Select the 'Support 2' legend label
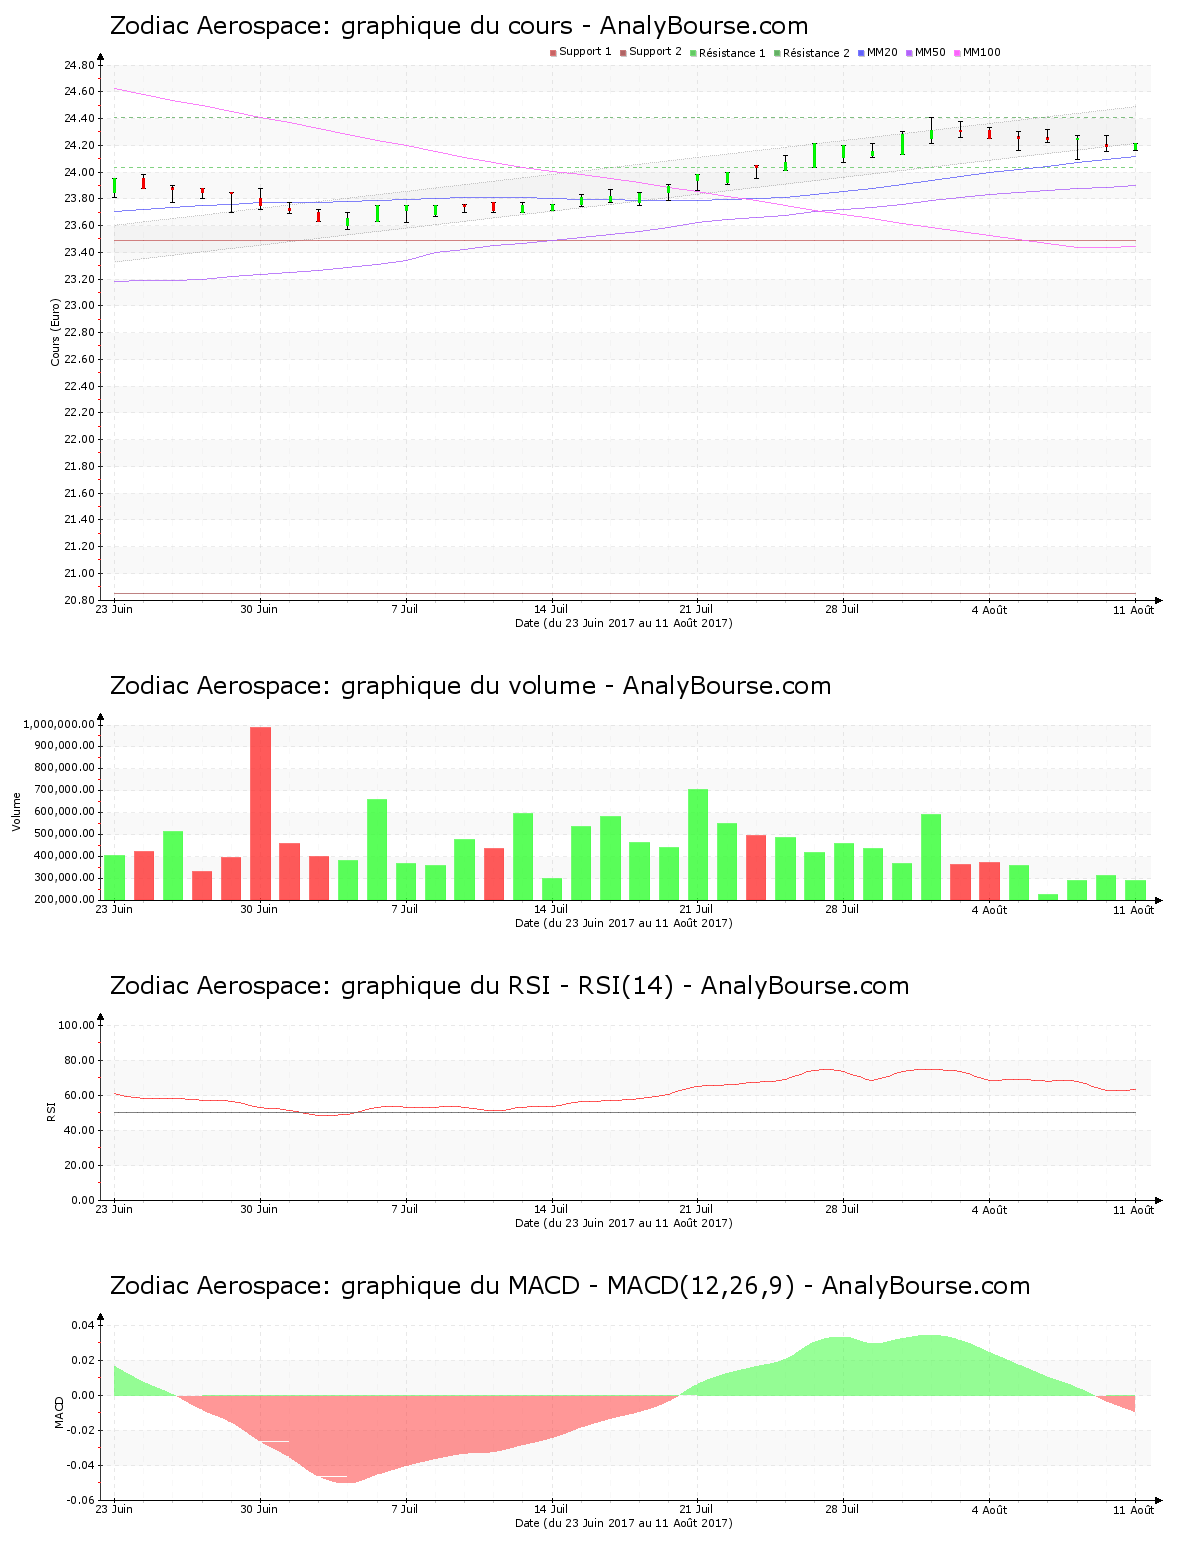Image resolution: width=1200 pixels, height=1550 pixels. pos(655,52)
